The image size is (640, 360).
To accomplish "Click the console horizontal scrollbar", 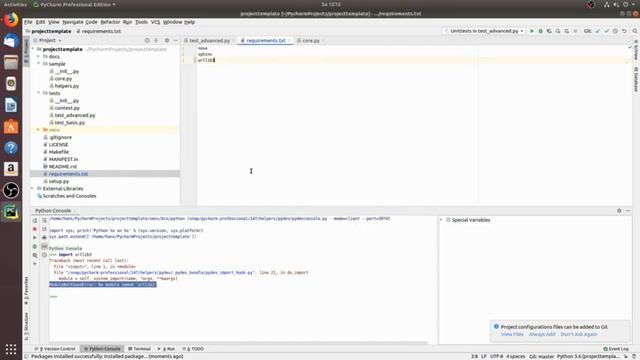I will 238,343.
